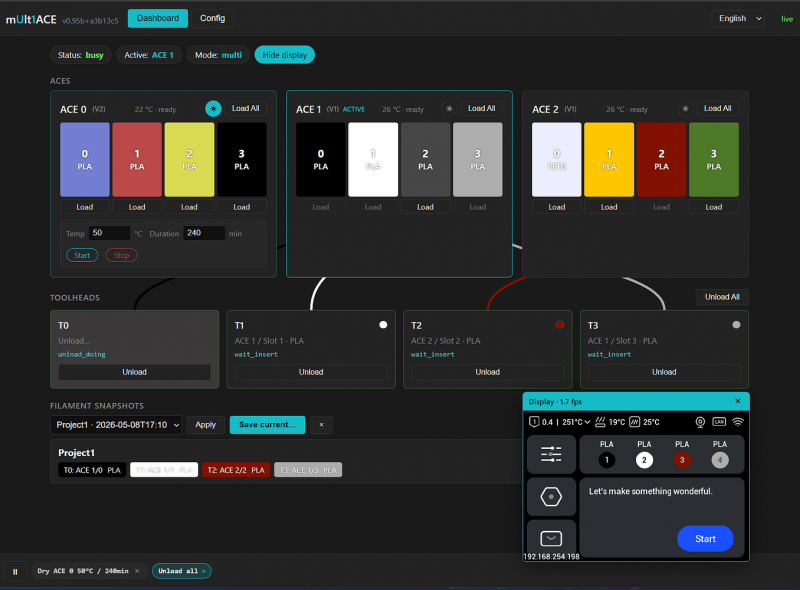Start drying on ACE 0
Viewport: 800px width, 590px height.
(x=82, y=255)
